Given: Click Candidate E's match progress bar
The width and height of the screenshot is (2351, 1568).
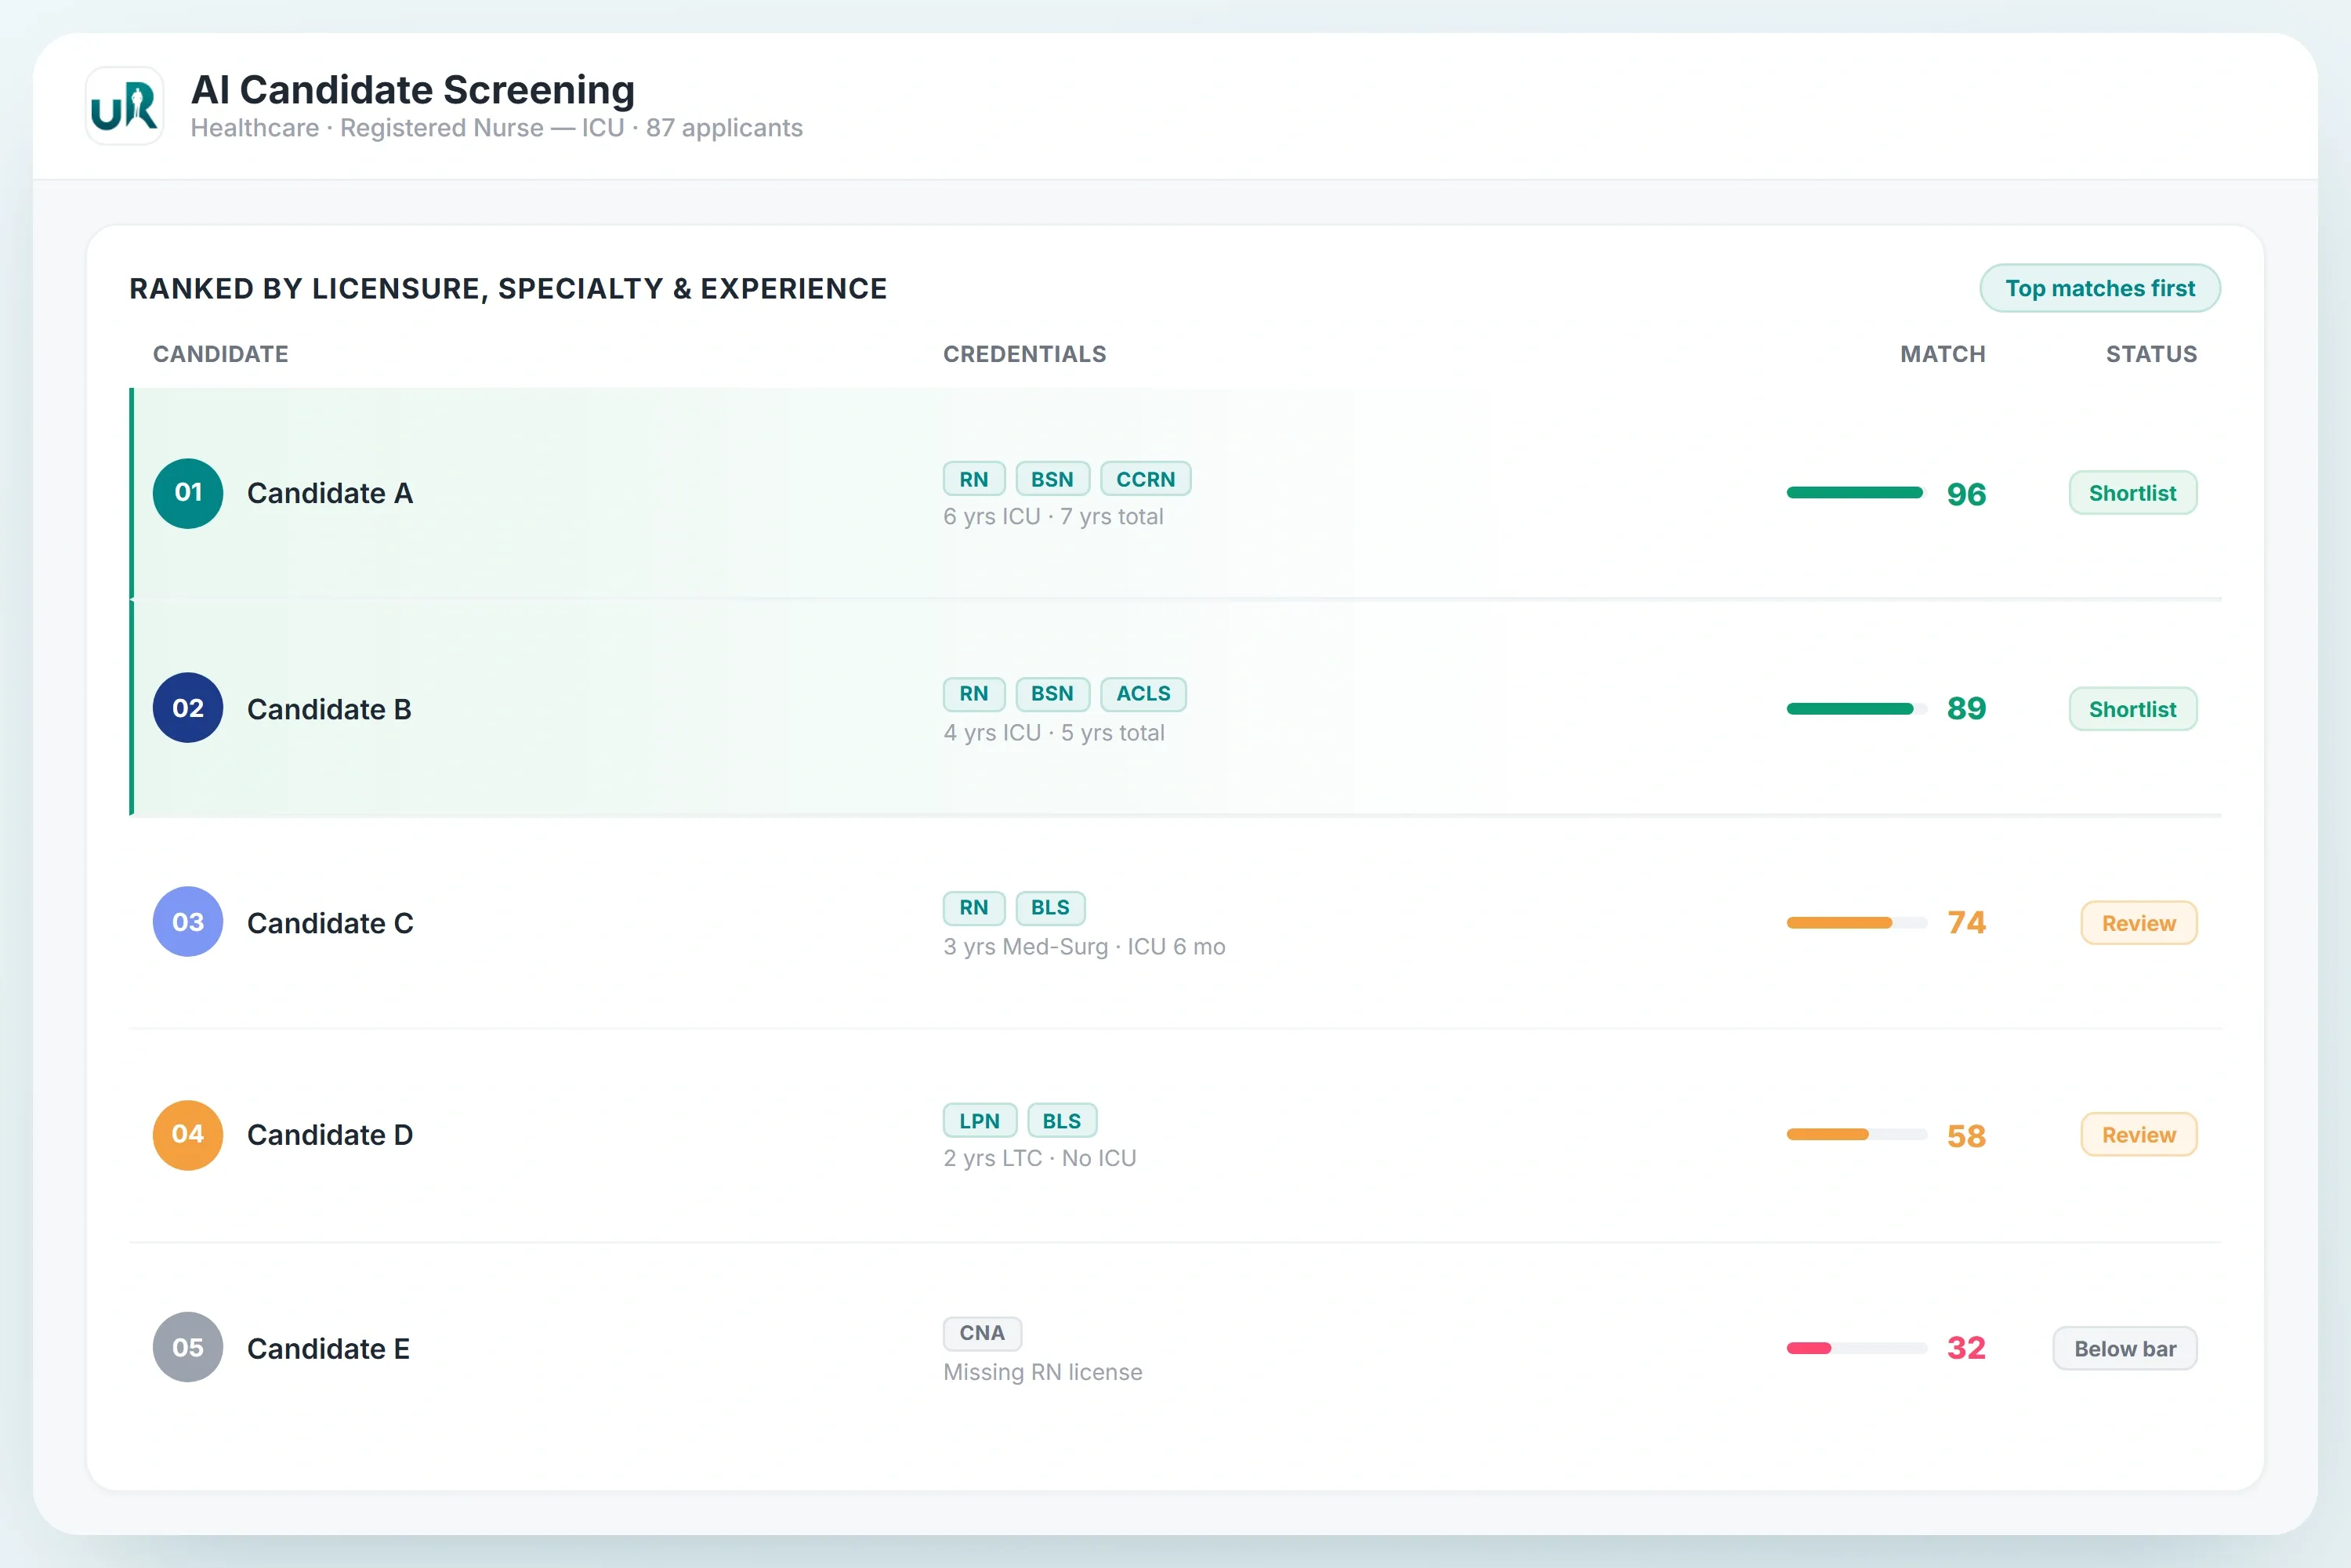Looking at the screenshot, I should [x=1856, y=1349].
